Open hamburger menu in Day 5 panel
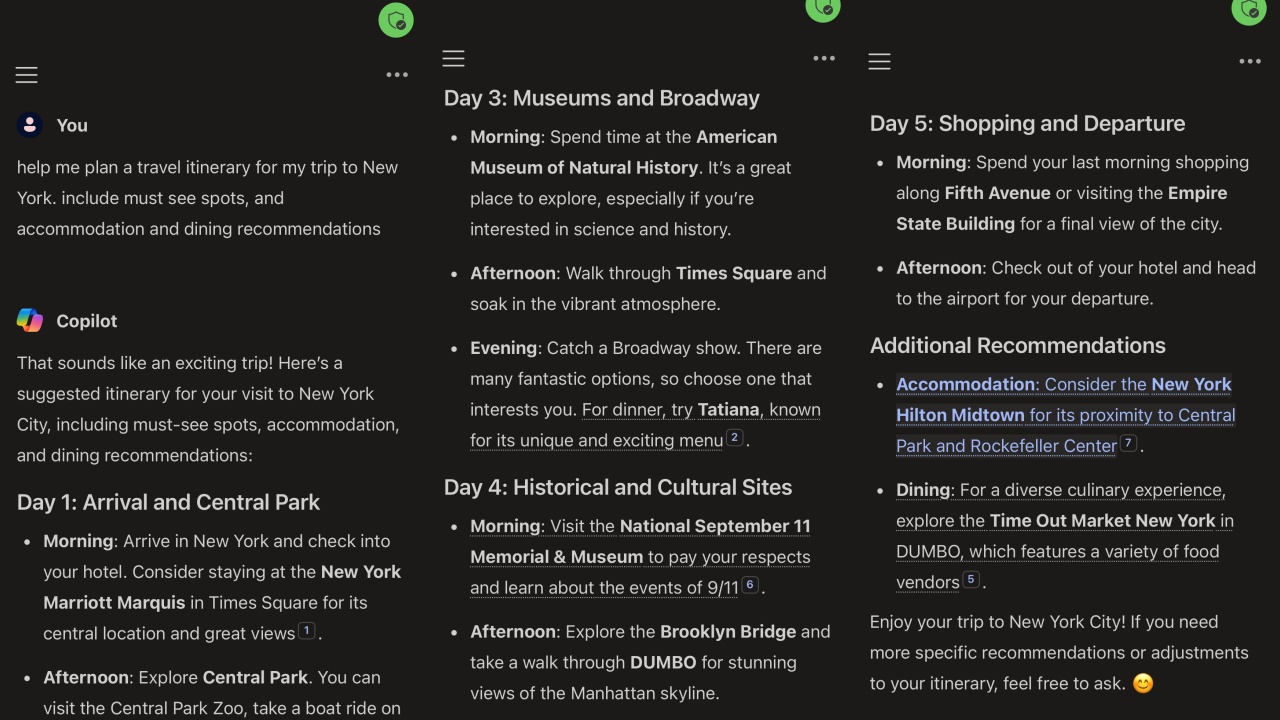The image size is (1280, 720). pos(880,62)
